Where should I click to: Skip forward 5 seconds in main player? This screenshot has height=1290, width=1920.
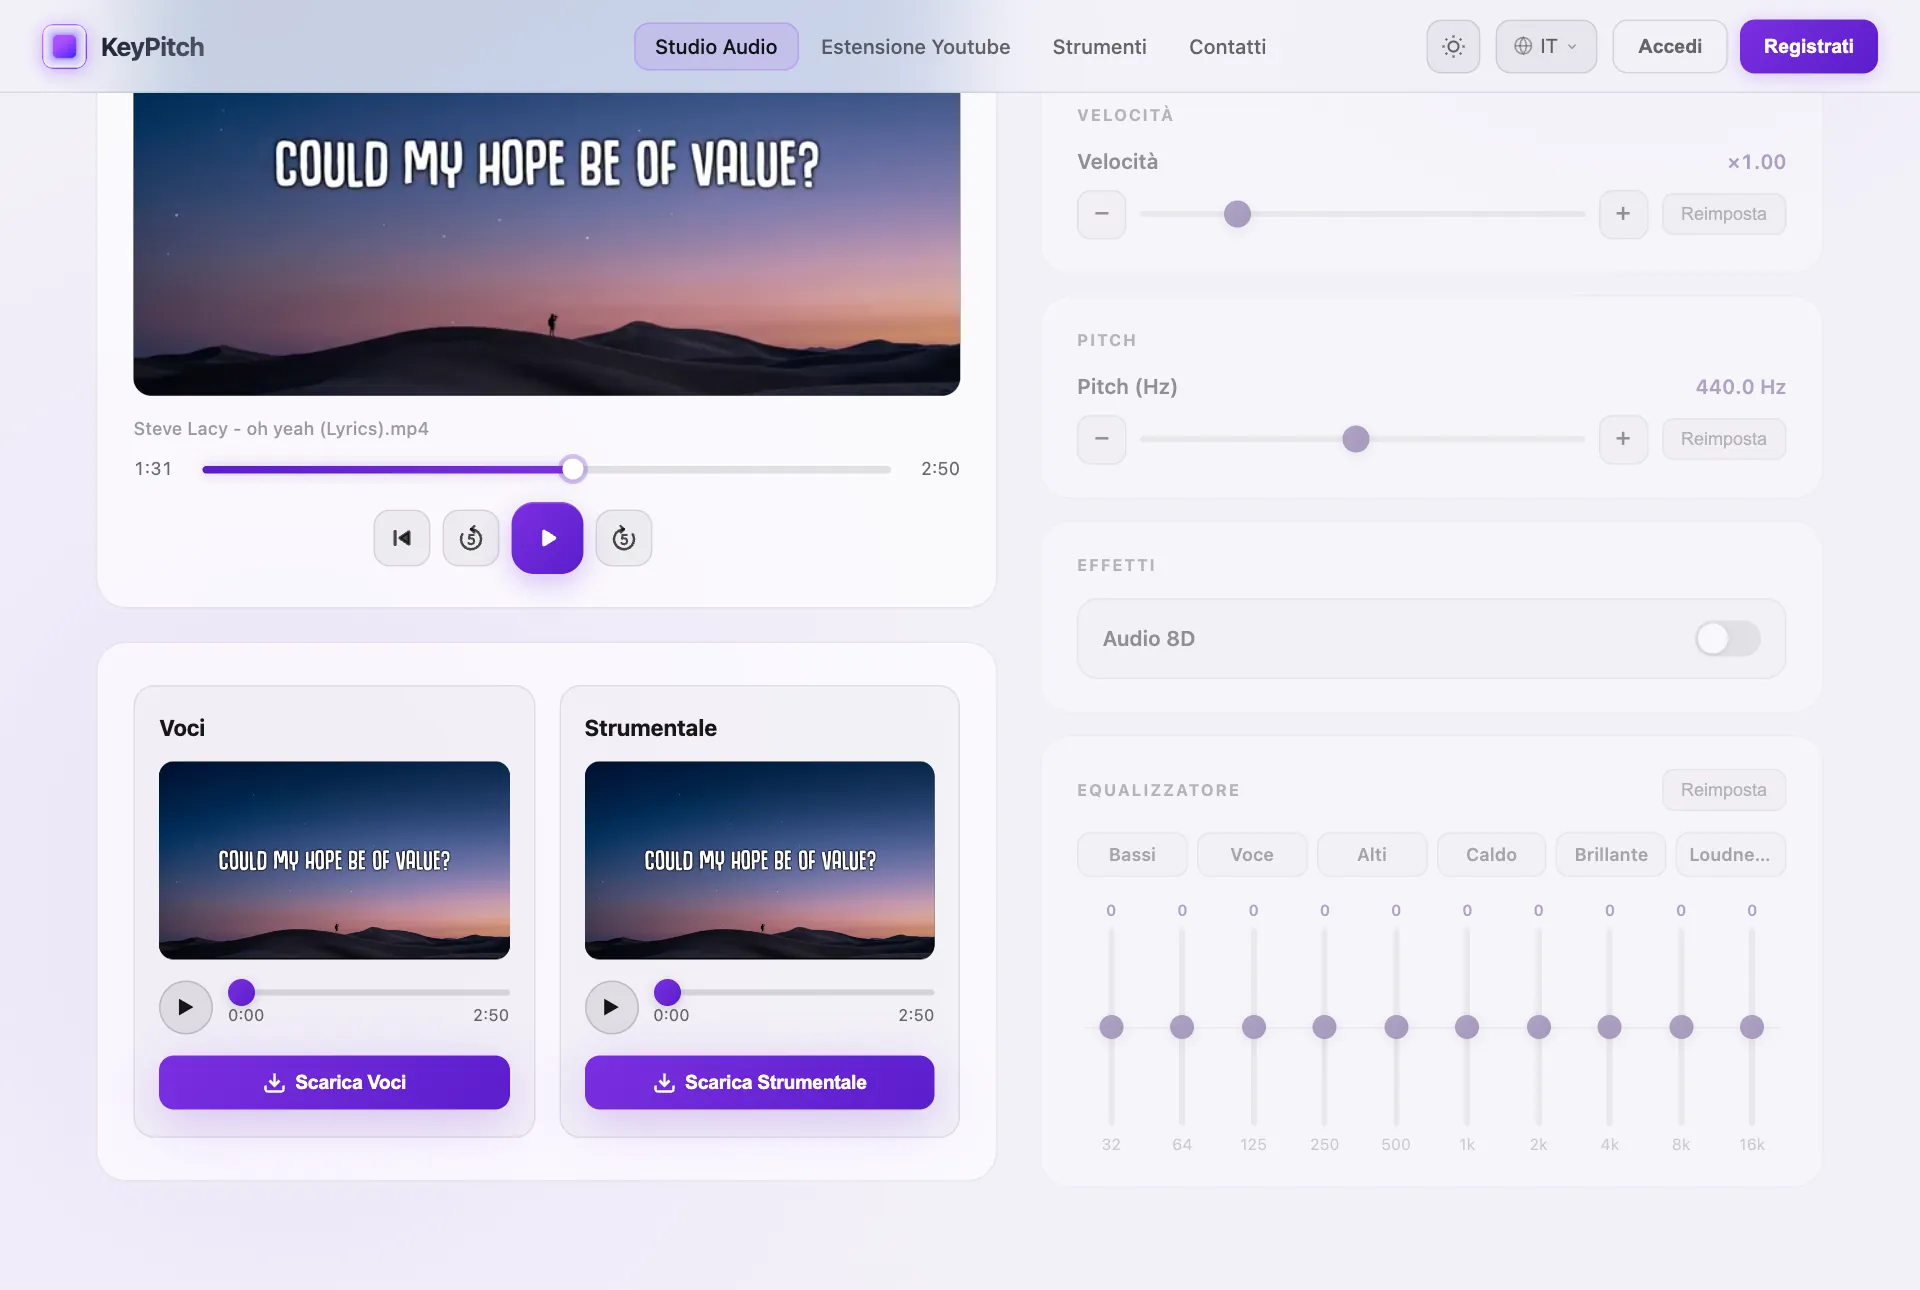point(624,538)
